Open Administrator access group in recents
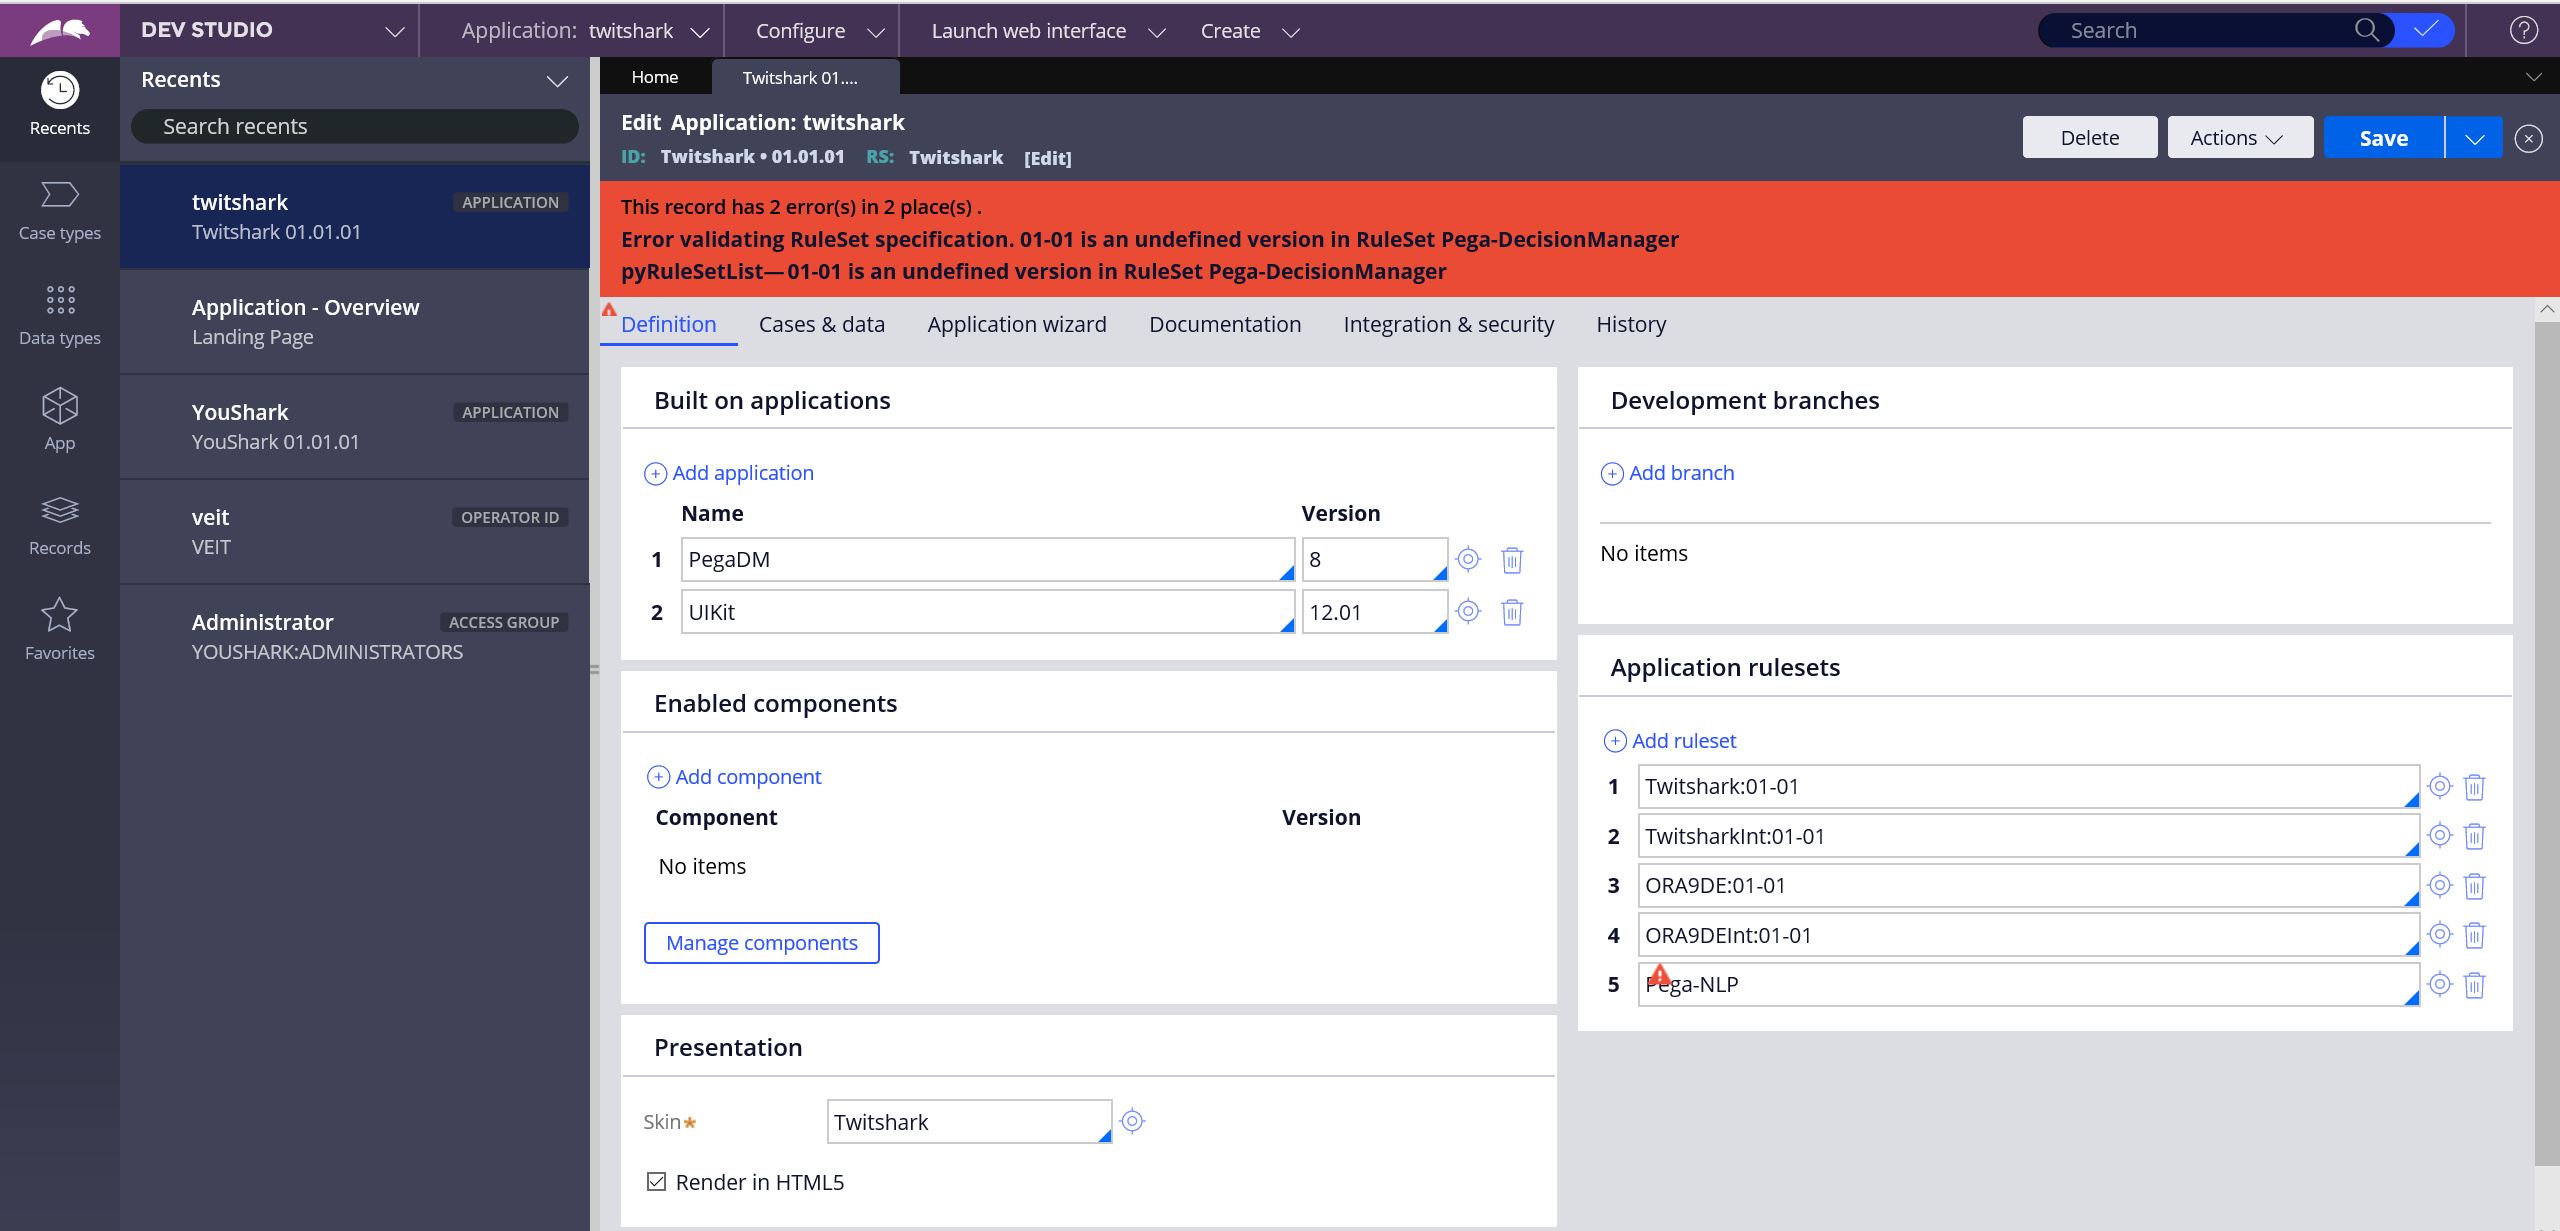 [x=355, y=637]
